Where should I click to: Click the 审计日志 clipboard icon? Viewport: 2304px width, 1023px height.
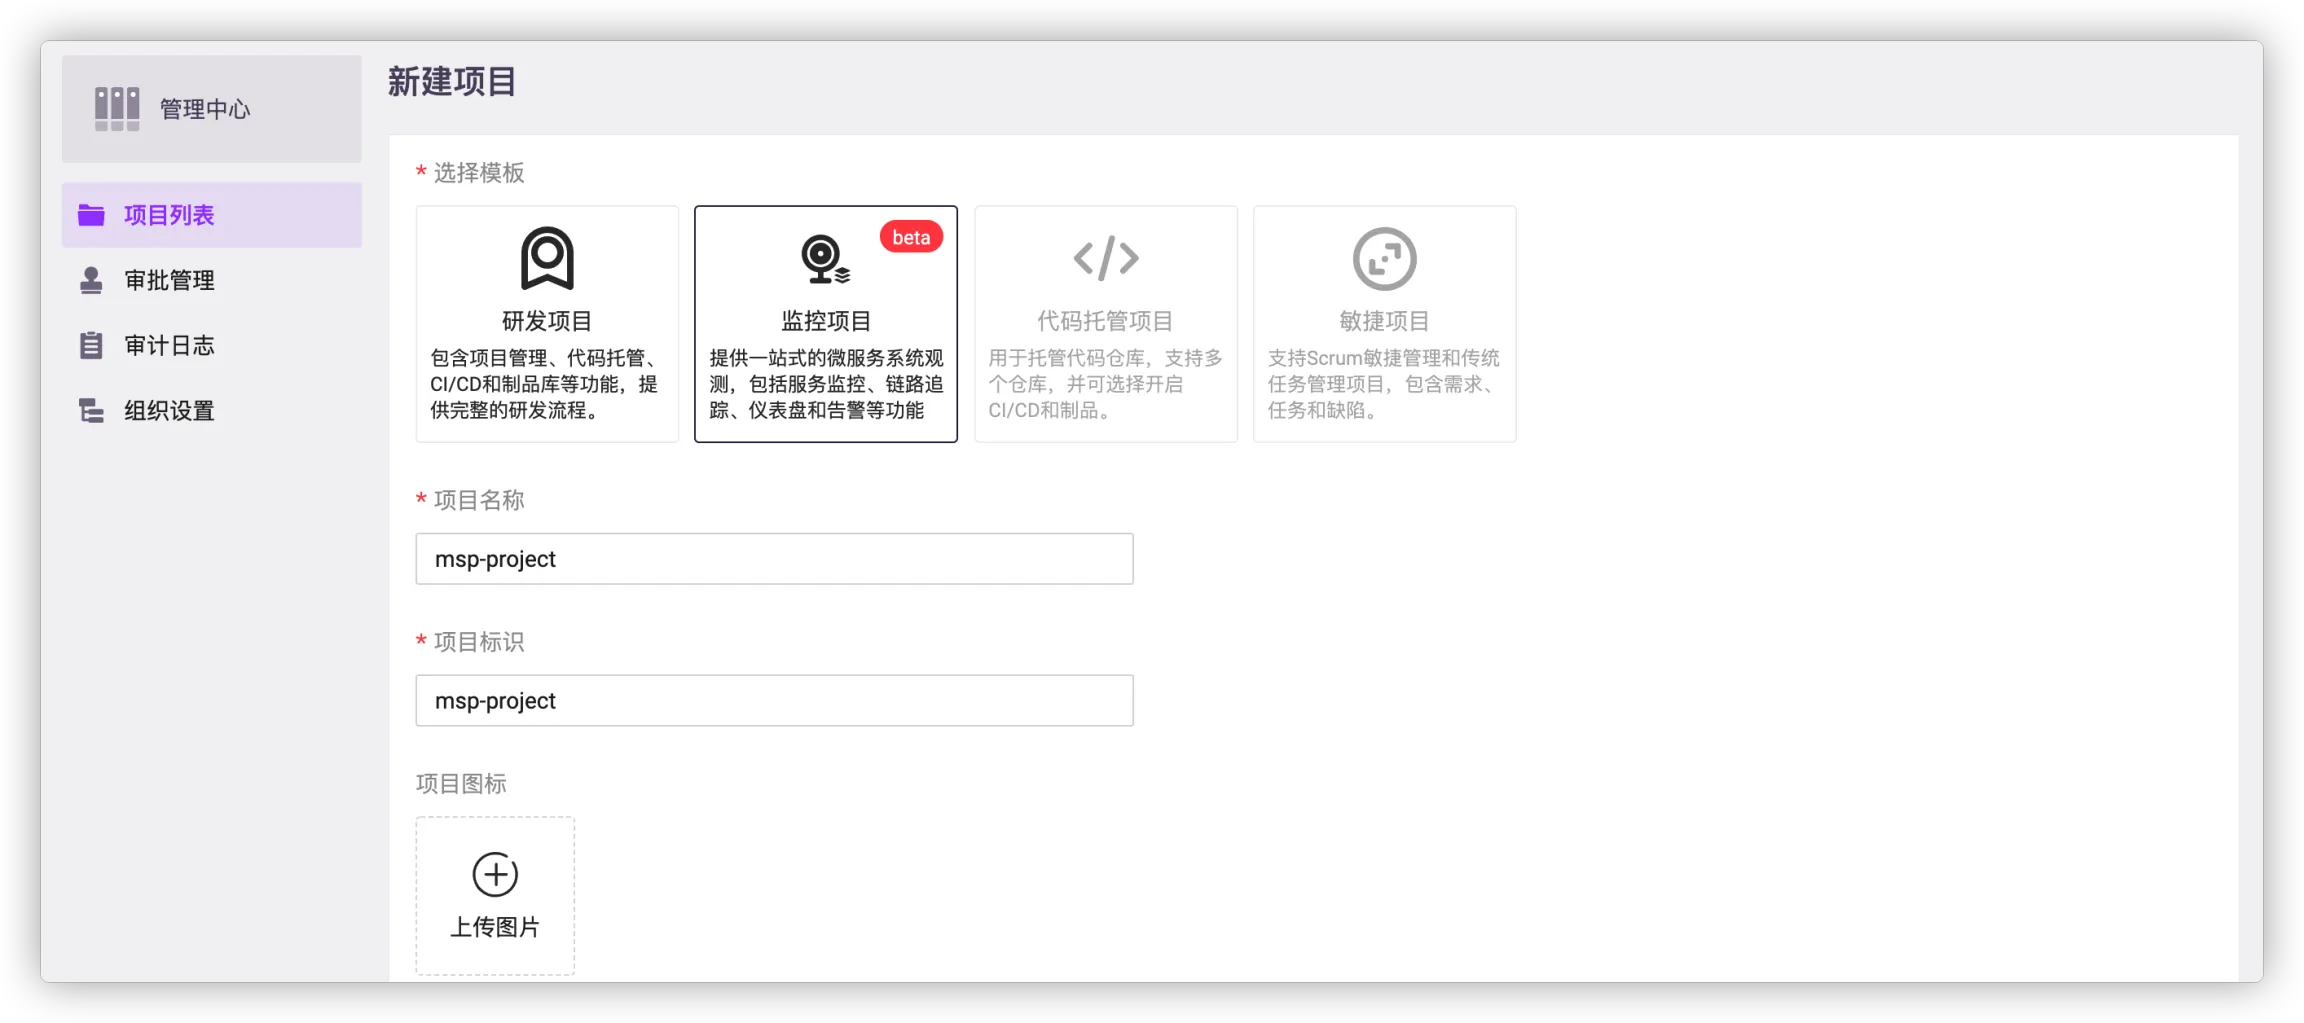(91, 346)
